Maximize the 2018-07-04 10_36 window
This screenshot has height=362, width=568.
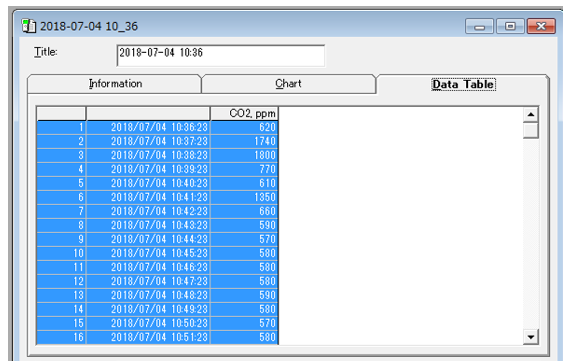coord(510,26)
